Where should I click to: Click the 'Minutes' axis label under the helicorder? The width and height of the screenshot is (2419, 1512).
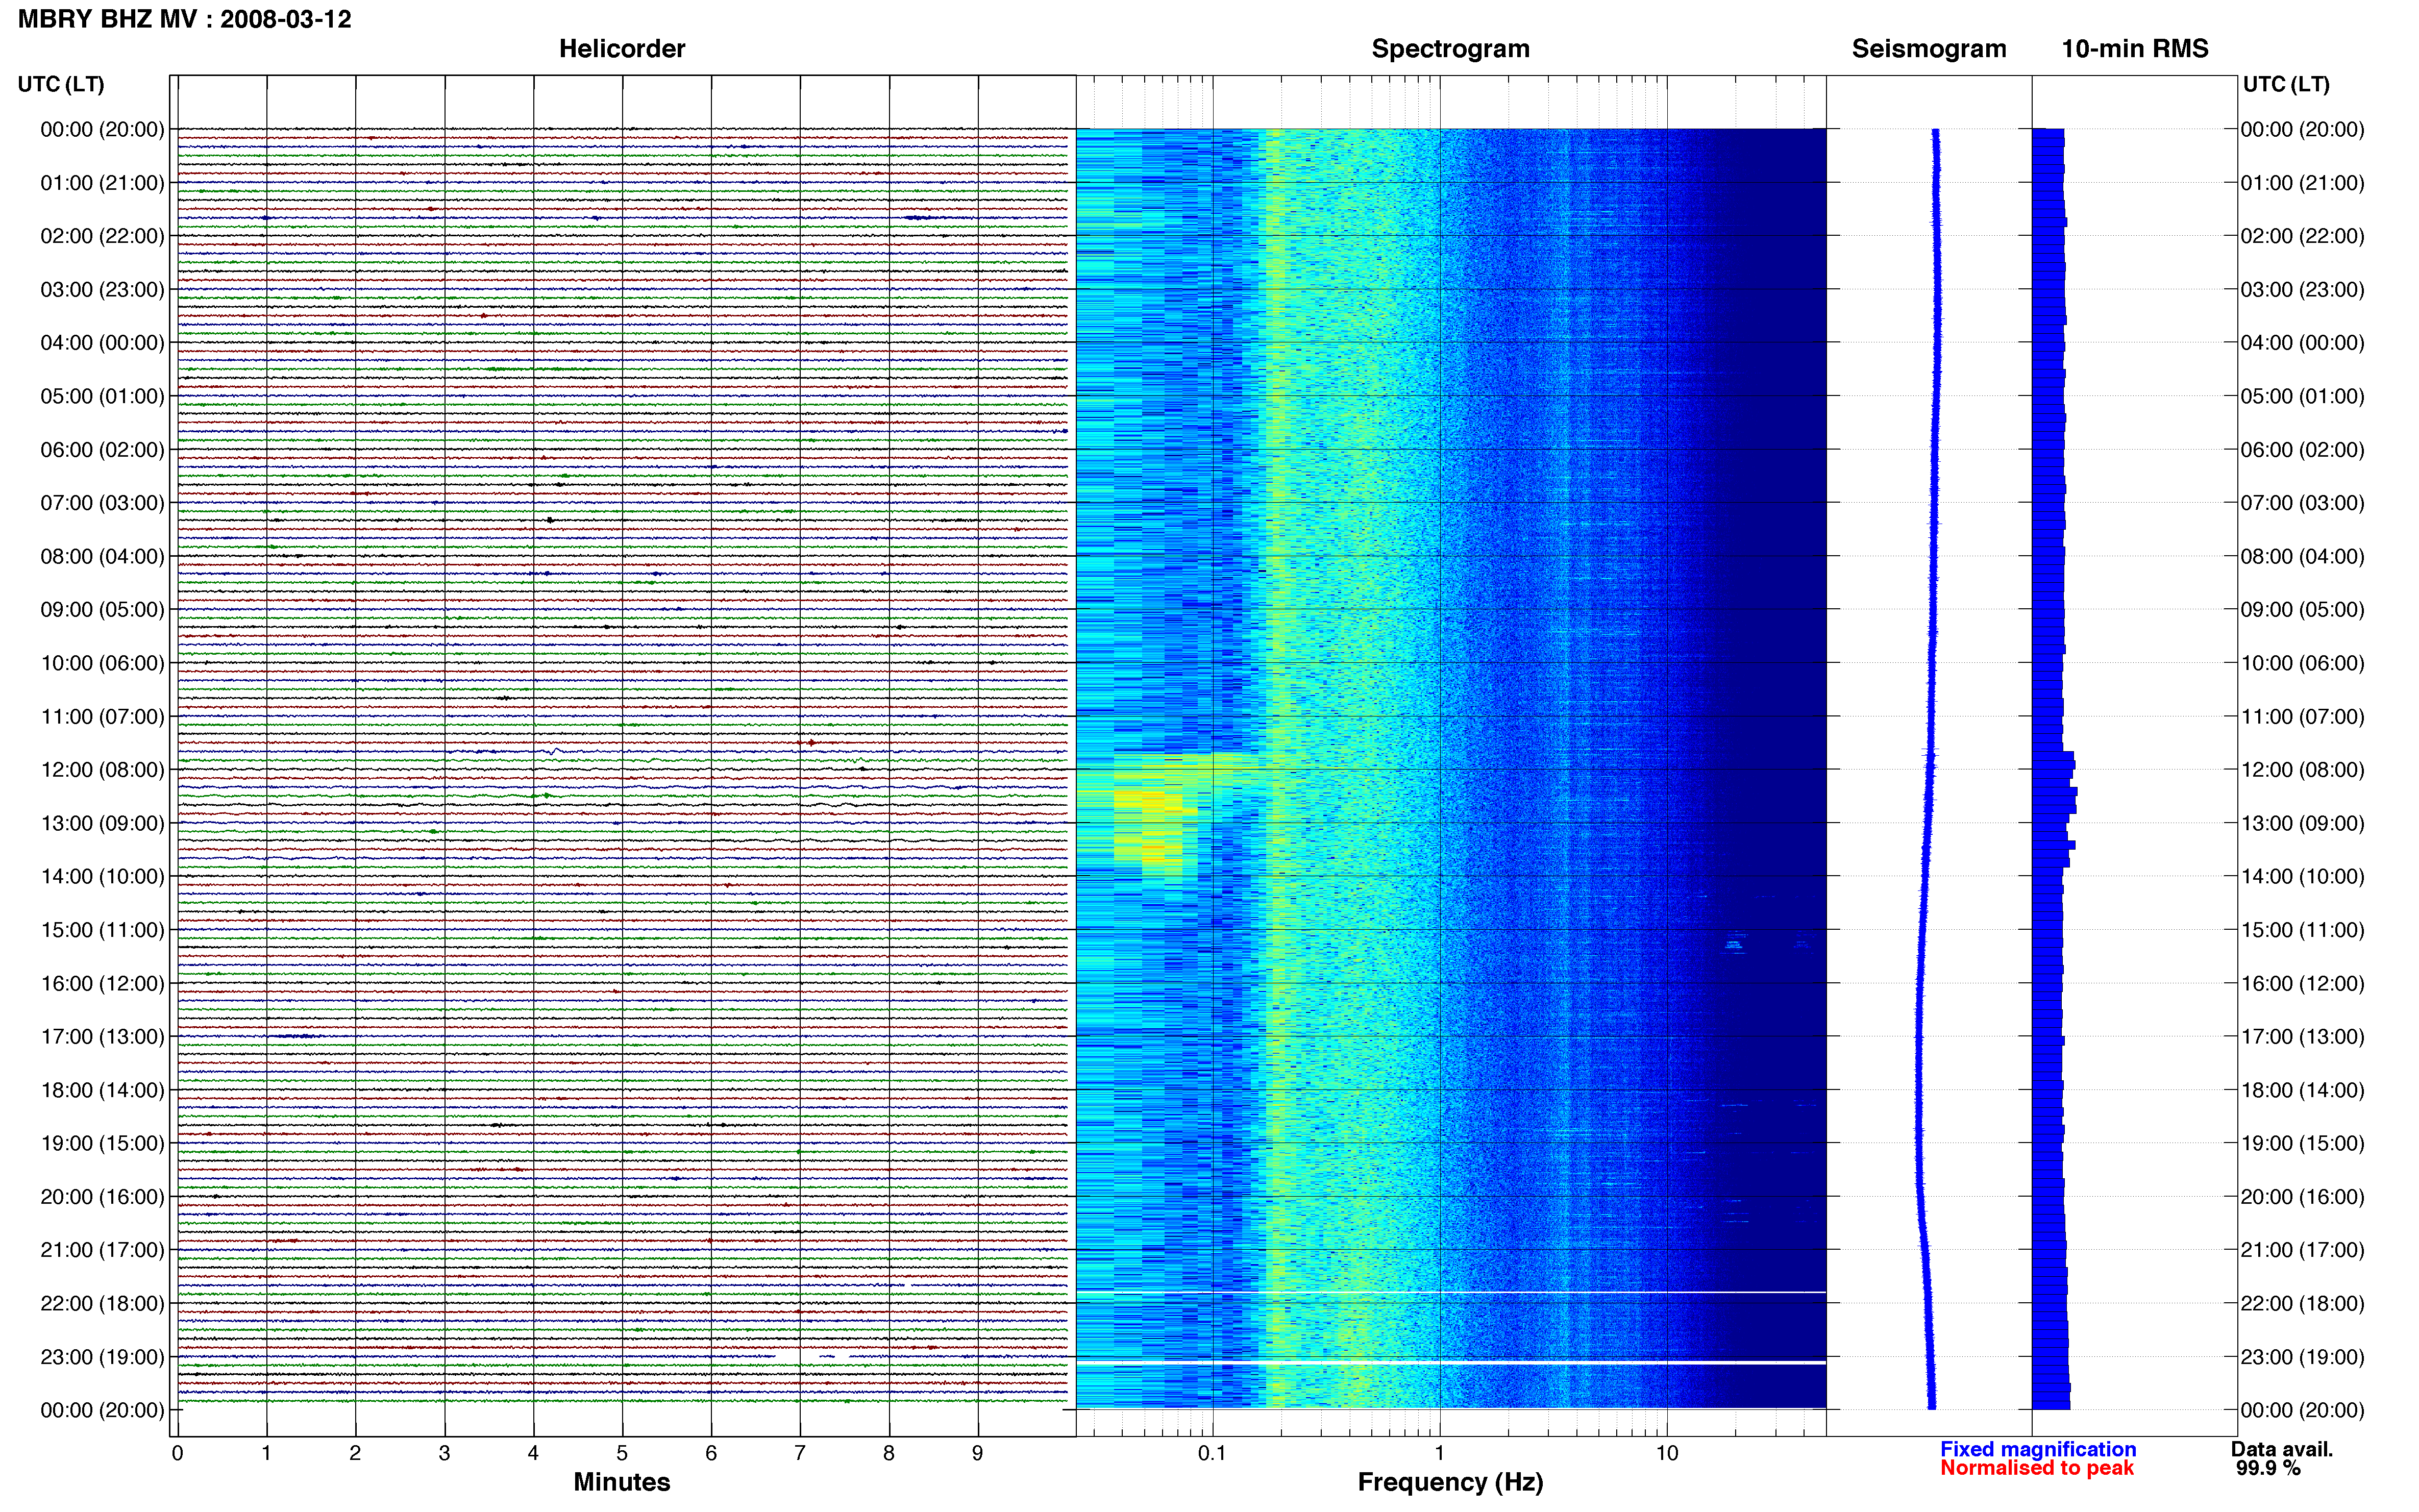click(x=621, y=1482)
